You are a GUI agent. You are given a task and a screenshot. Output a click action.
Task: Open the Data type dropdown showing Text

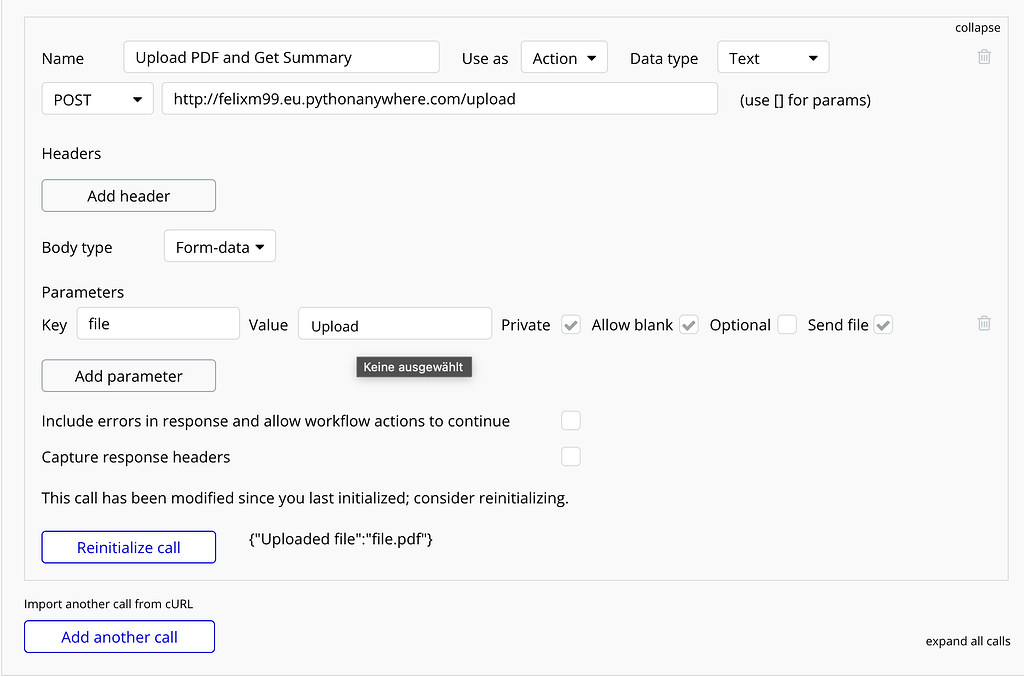coord(772,57)
